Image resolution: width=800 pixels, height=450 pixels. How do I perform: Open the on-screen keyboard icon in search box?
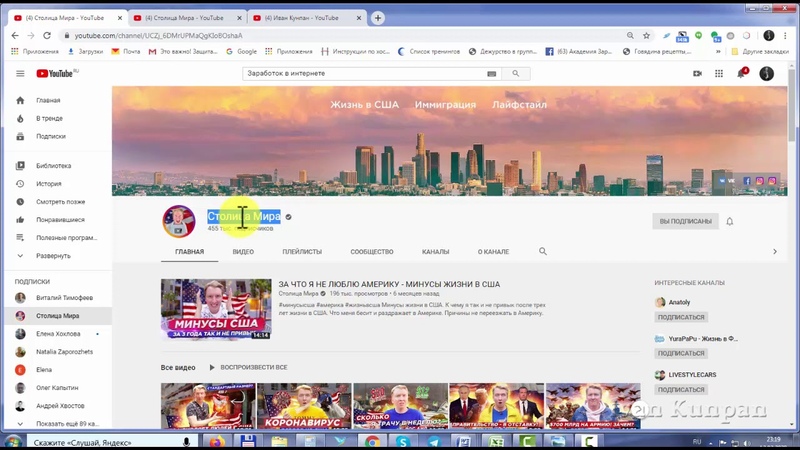point(491,74)
